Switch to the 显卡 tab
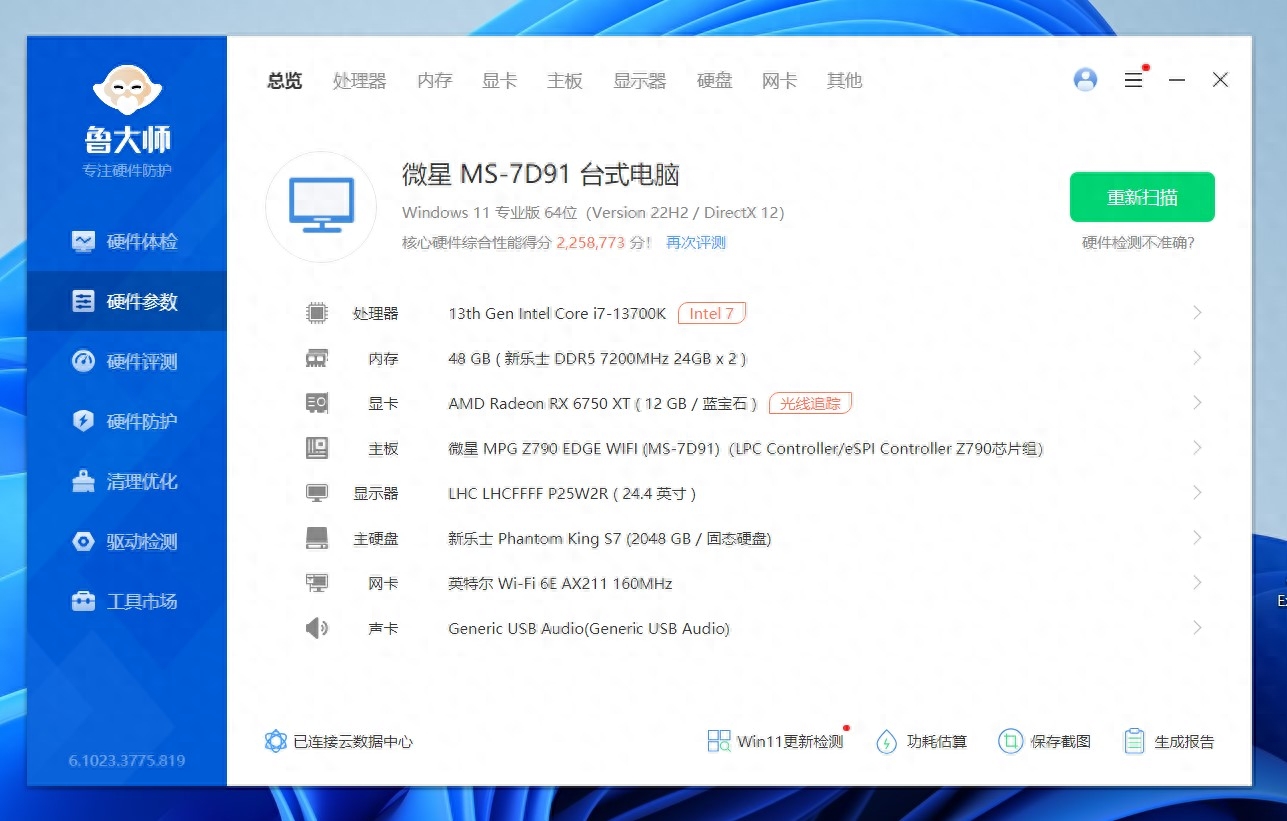Viewport: 1287px width, 821px height. point(500,81)
